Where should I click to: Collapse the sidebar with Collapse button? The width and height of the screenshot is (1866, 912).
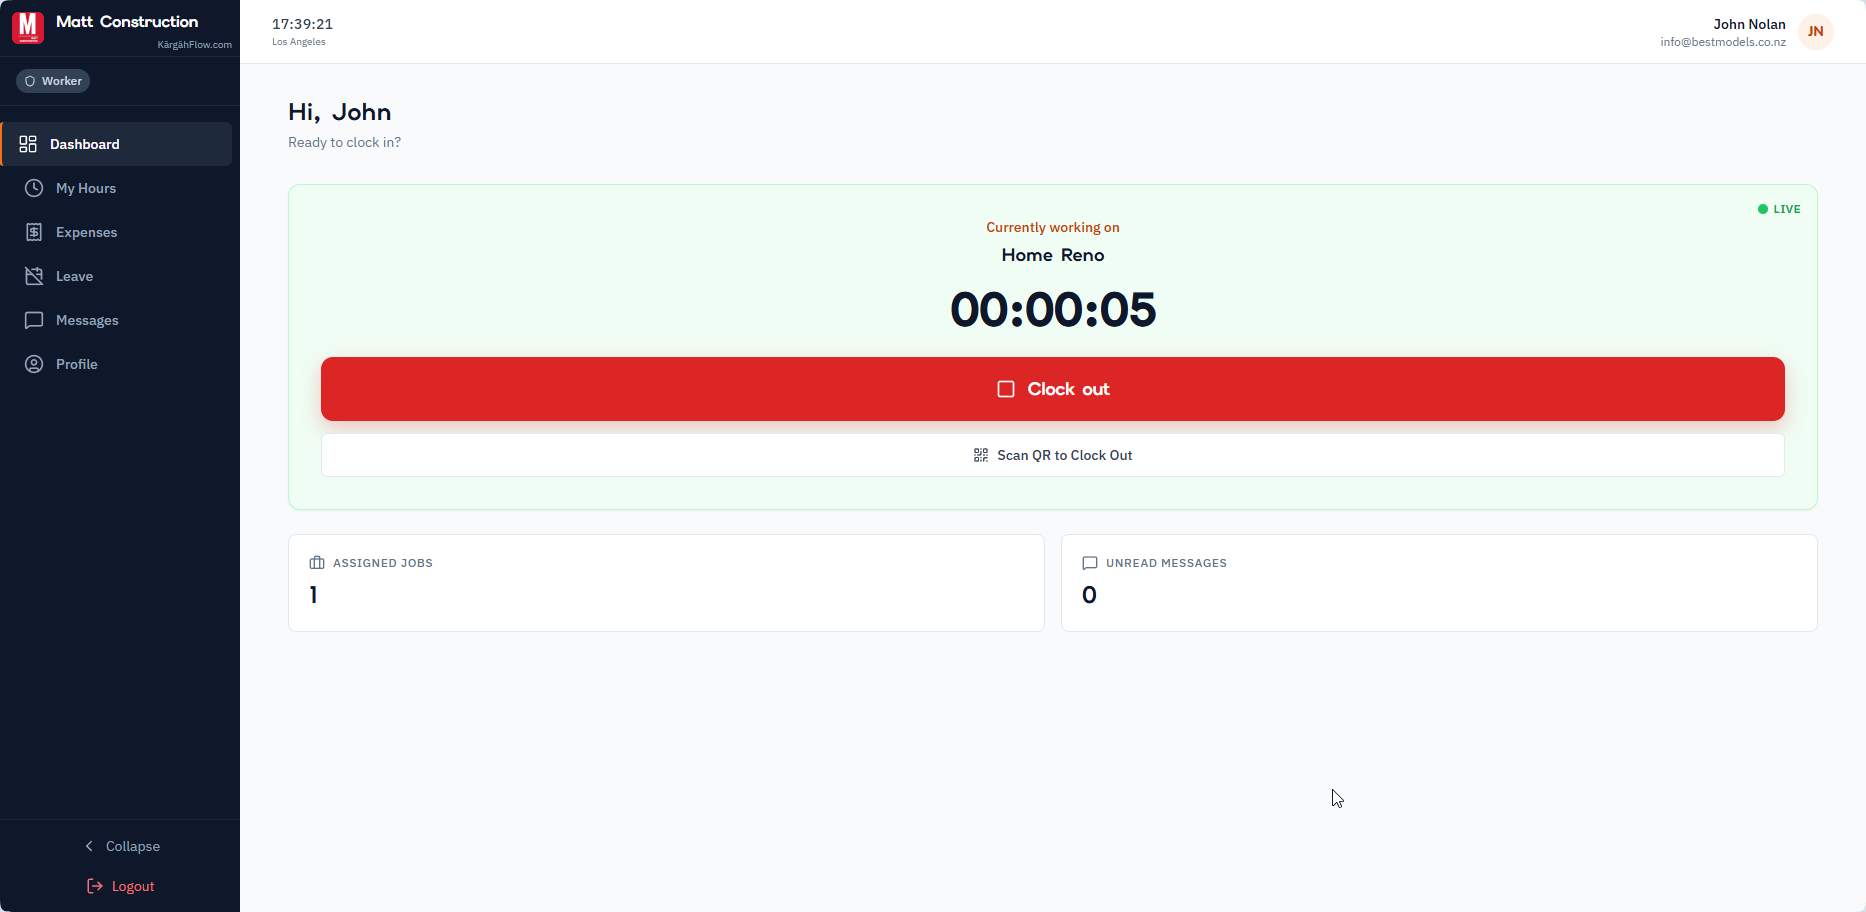(120, 846)
